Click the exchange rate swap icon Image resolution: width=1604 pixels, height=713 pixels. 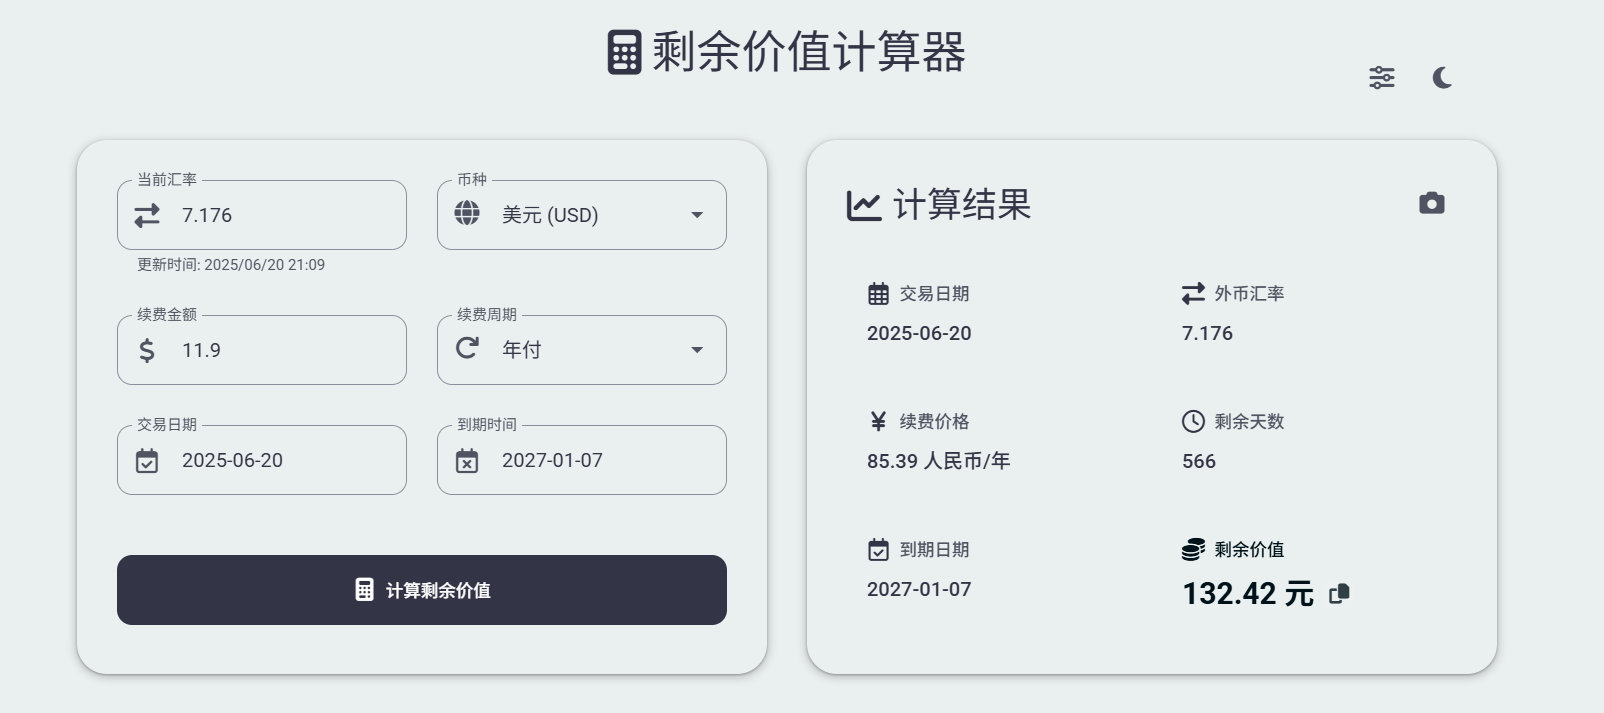[147, 214]
